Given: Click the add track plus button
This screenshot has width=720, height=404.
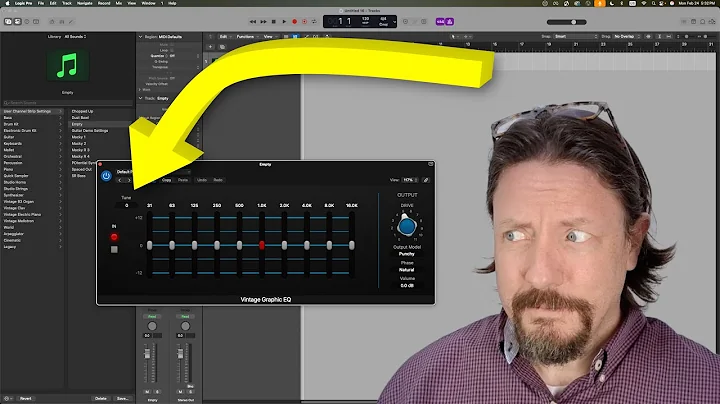Looking at the screenshot, I should (210, 47).
